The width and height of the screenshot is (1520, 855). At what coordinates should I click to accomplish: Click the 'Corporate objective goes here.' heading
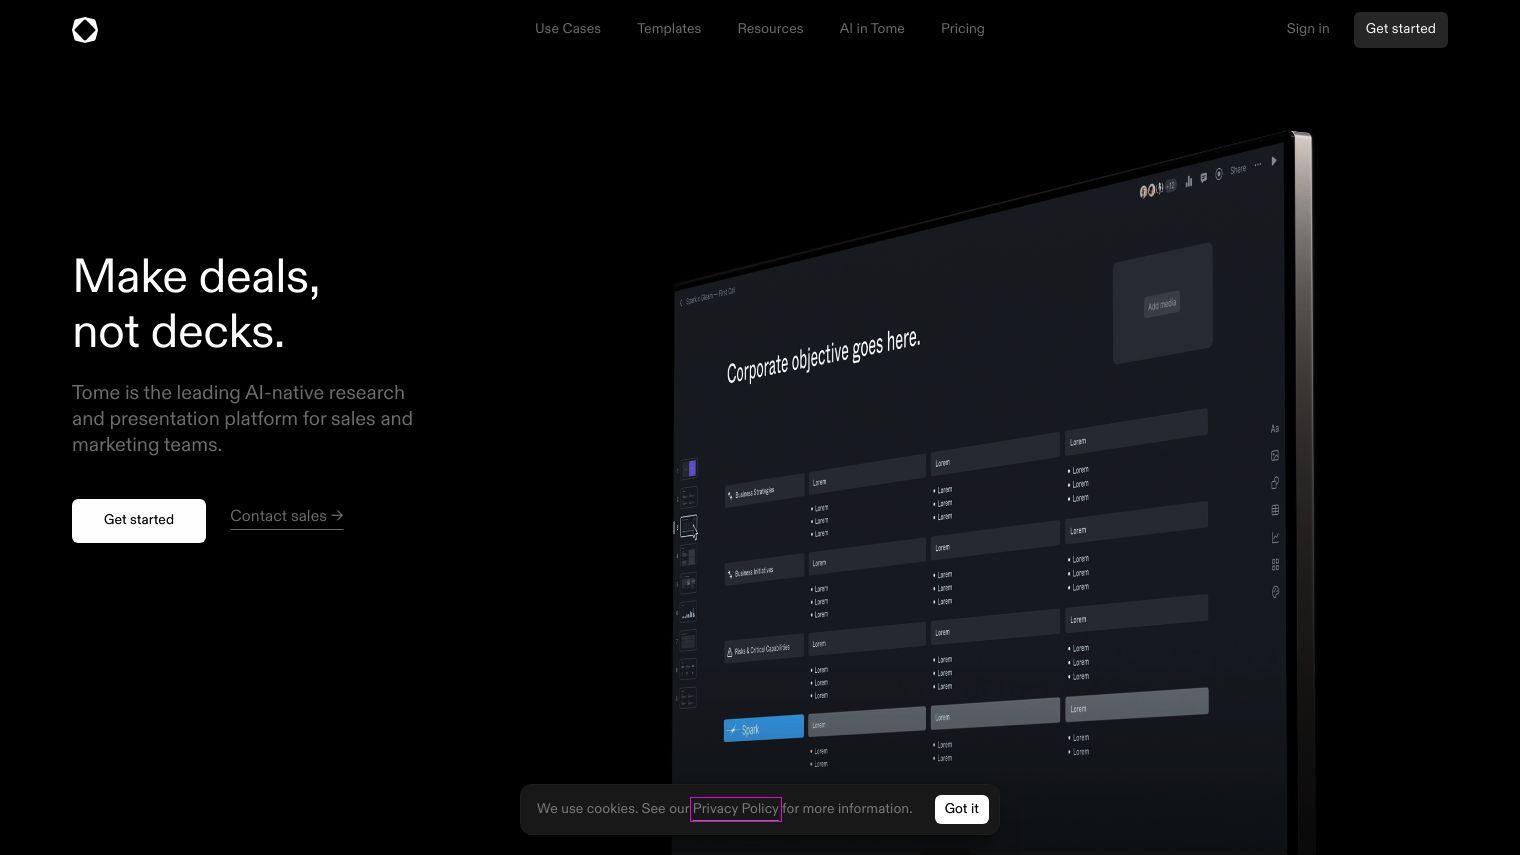click(823, 355)
